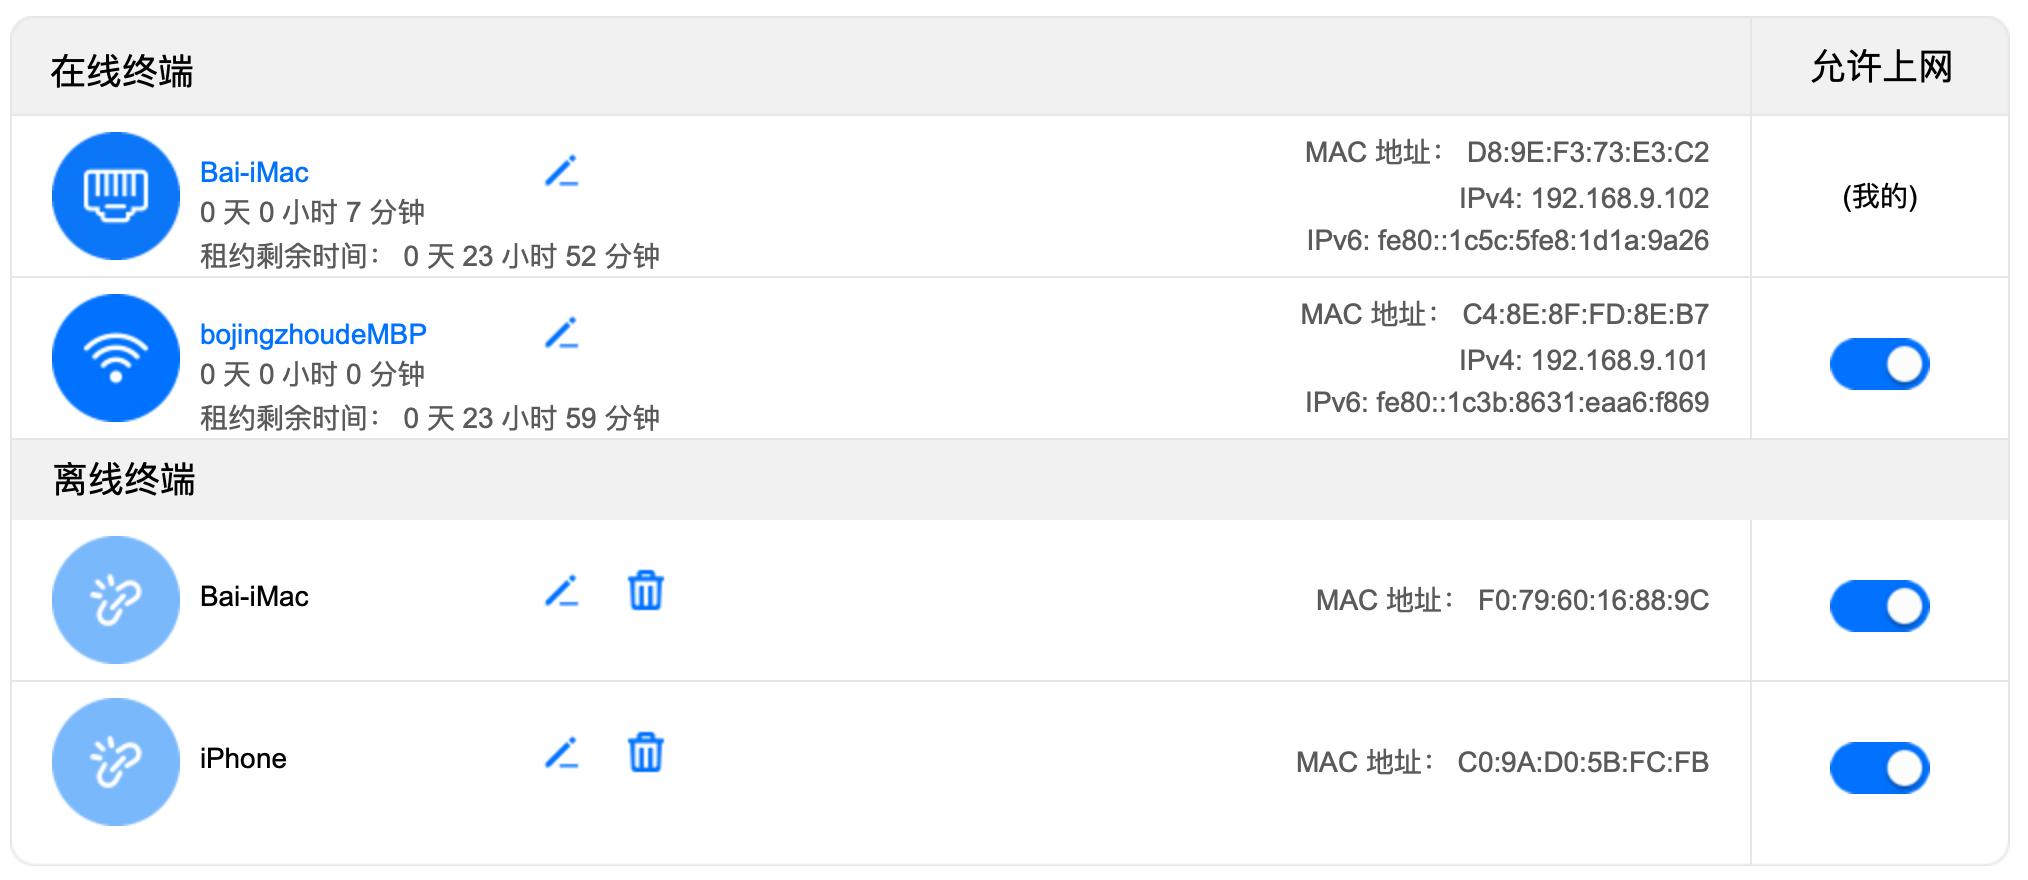Toggle internet access for offline Bai-iMac
The height and width of the screenshot is (880, 2028).
1879,606
